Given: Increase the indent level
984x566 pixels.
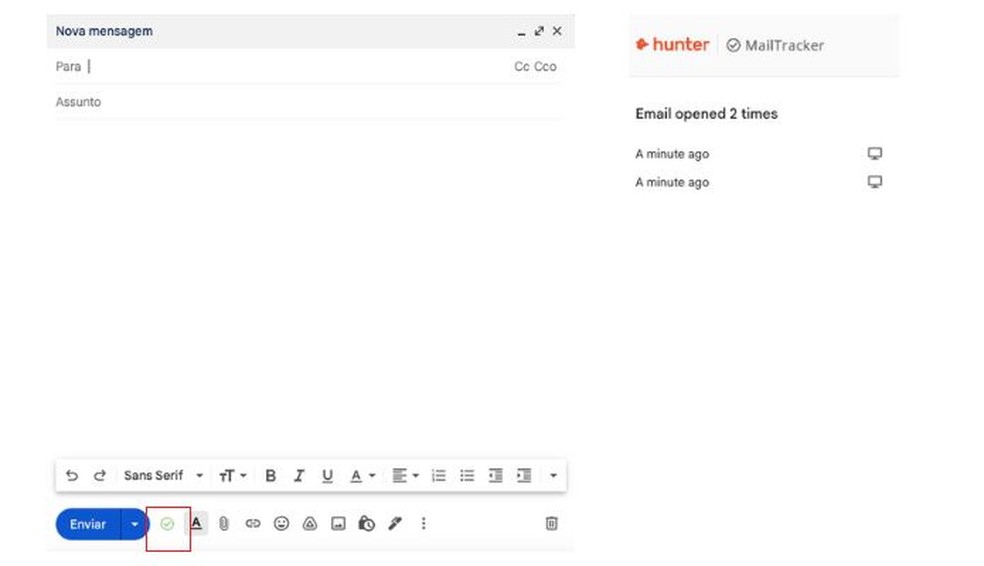Looking at the screenshot, I should pos(524,476).
